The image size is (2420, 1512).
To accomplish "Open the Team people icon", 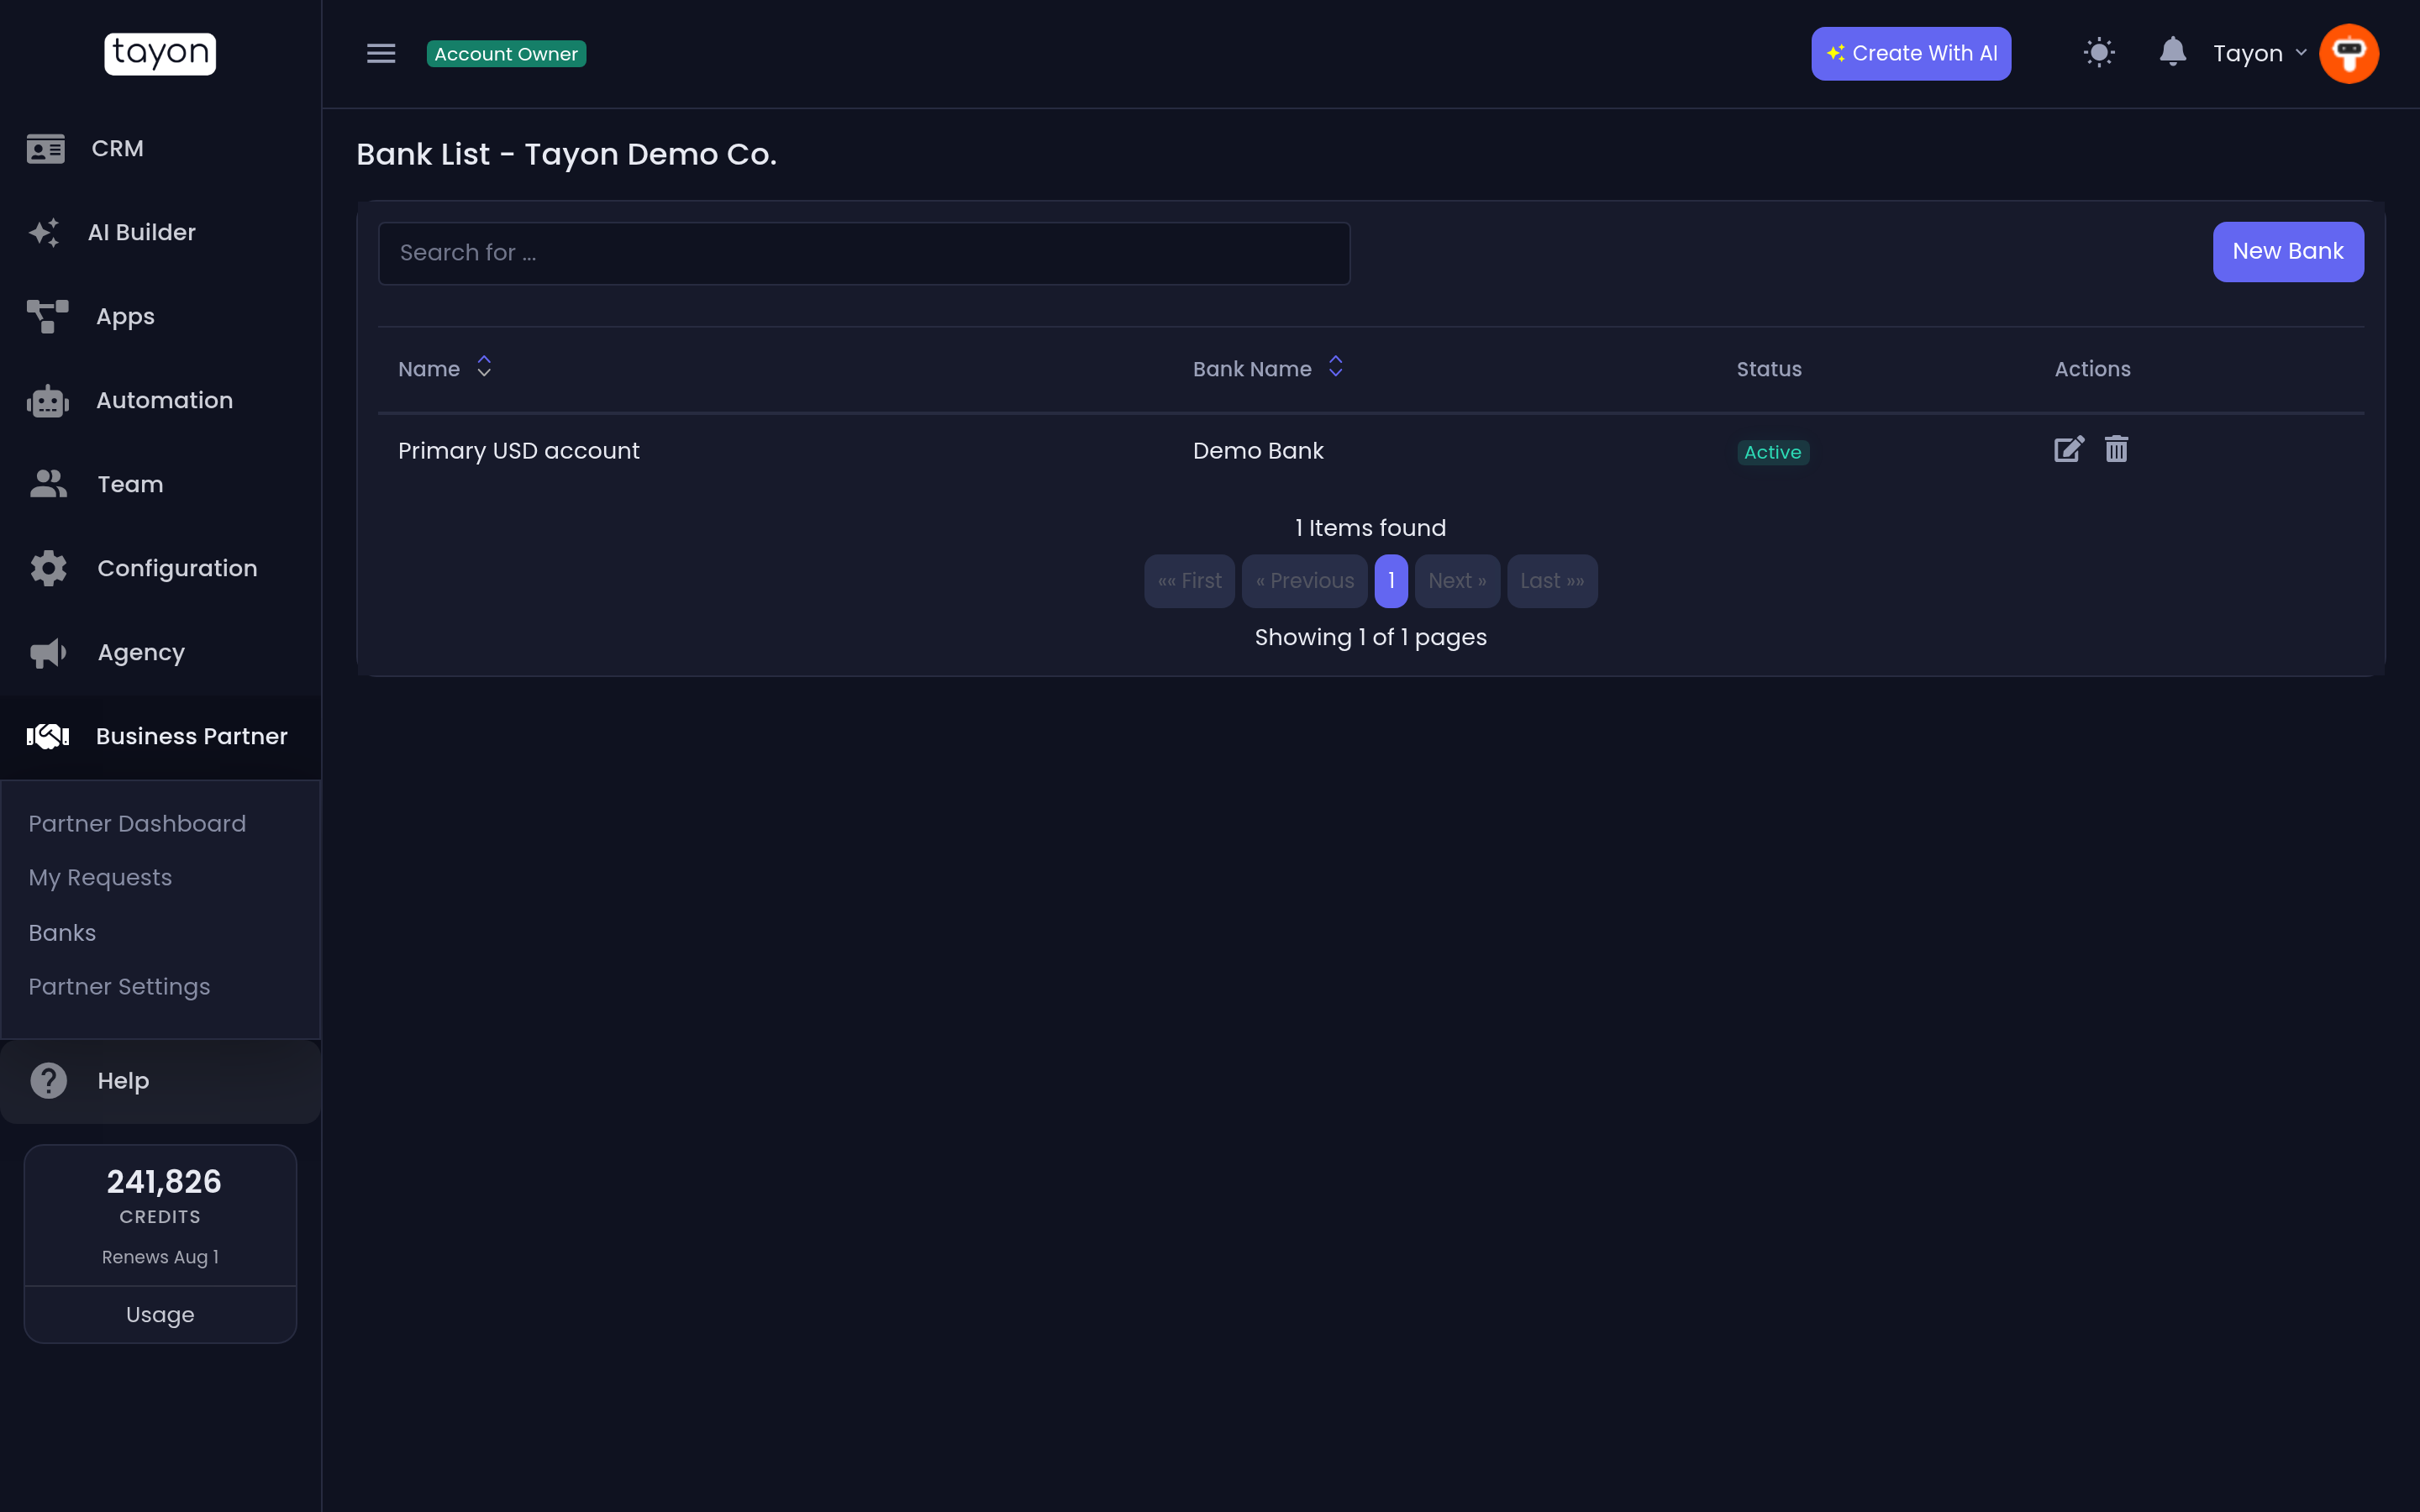I will point(48,484).
